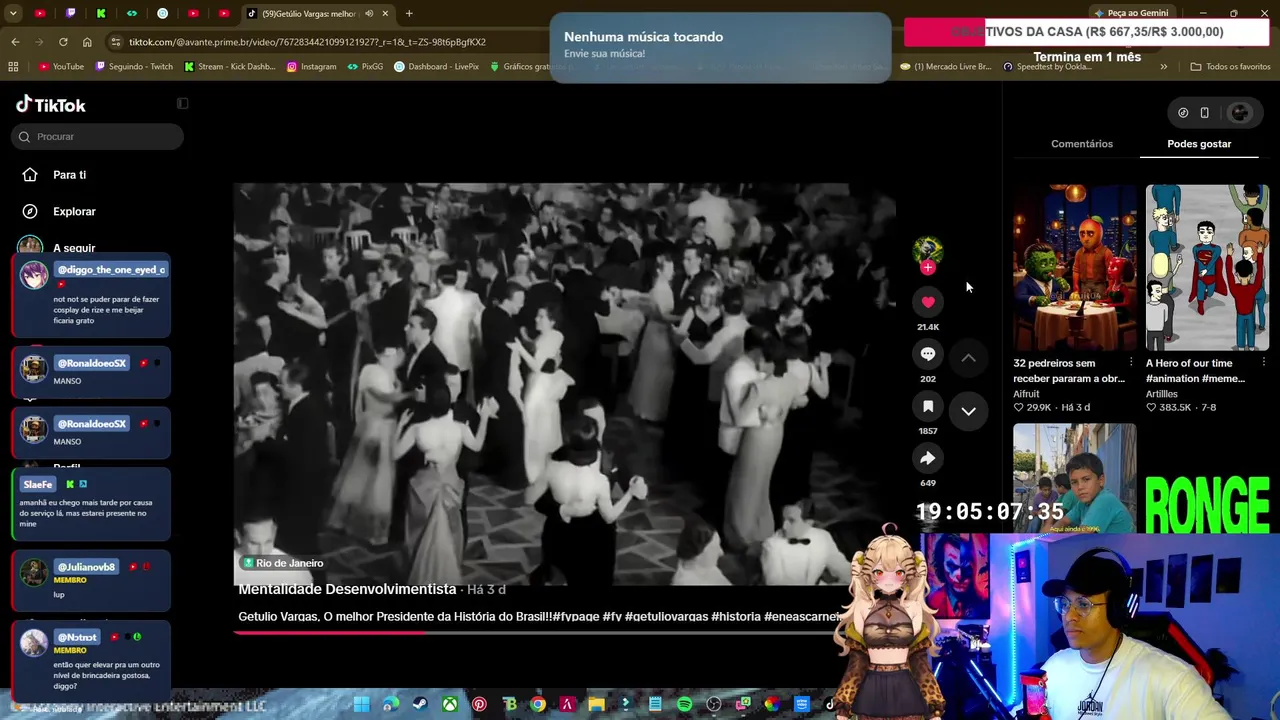Go to the next video arrow
1280x720 pixels.
tap(968, 410)
